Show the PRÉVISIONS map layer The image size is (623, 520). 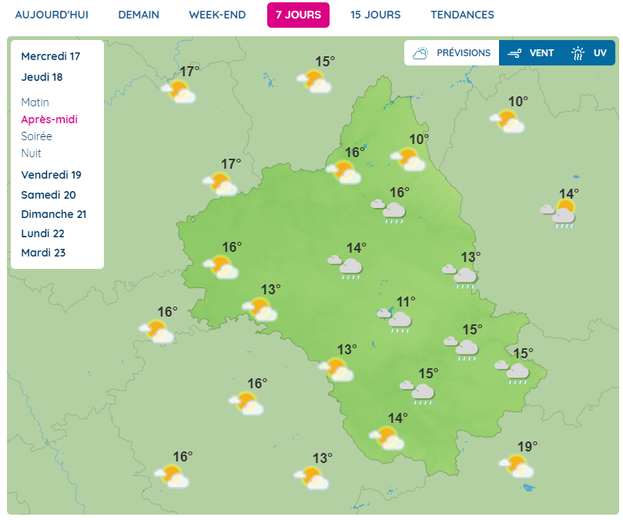pos(452,53)
